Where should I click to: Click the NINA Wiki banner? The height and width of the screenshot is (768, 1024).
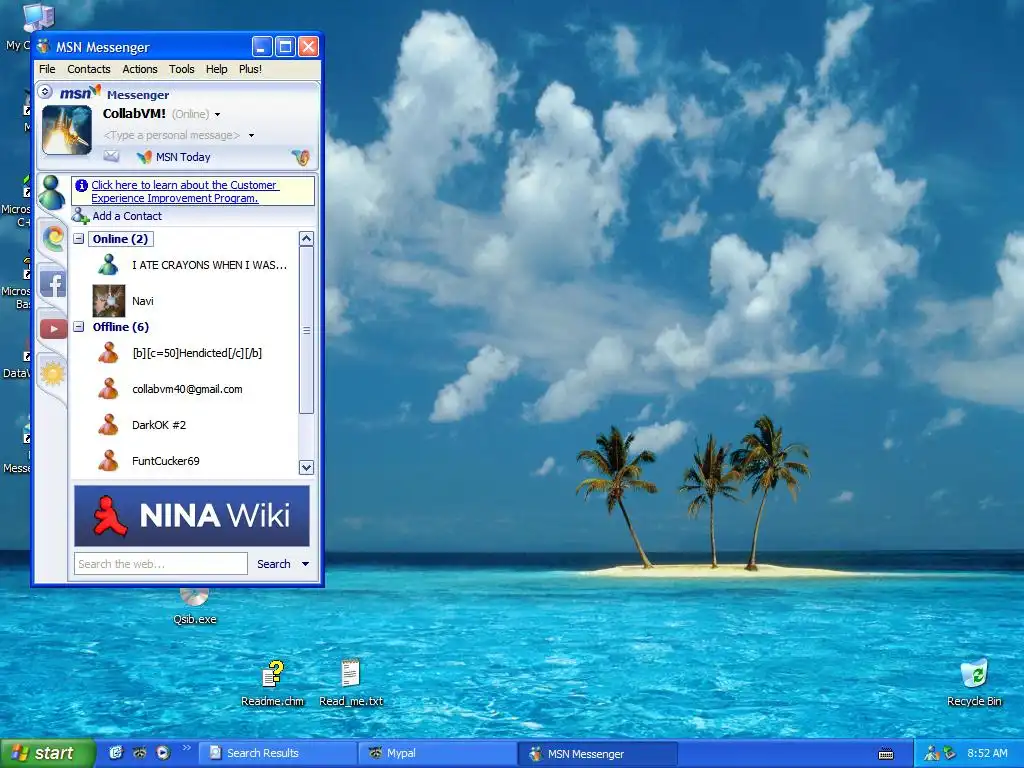click(x=192, y=516)
